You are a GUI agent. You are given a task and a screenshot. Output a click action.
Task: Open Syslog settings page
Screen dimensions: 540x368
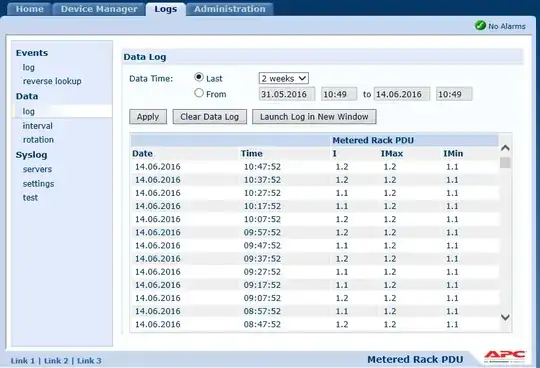(x=39, y=184)
